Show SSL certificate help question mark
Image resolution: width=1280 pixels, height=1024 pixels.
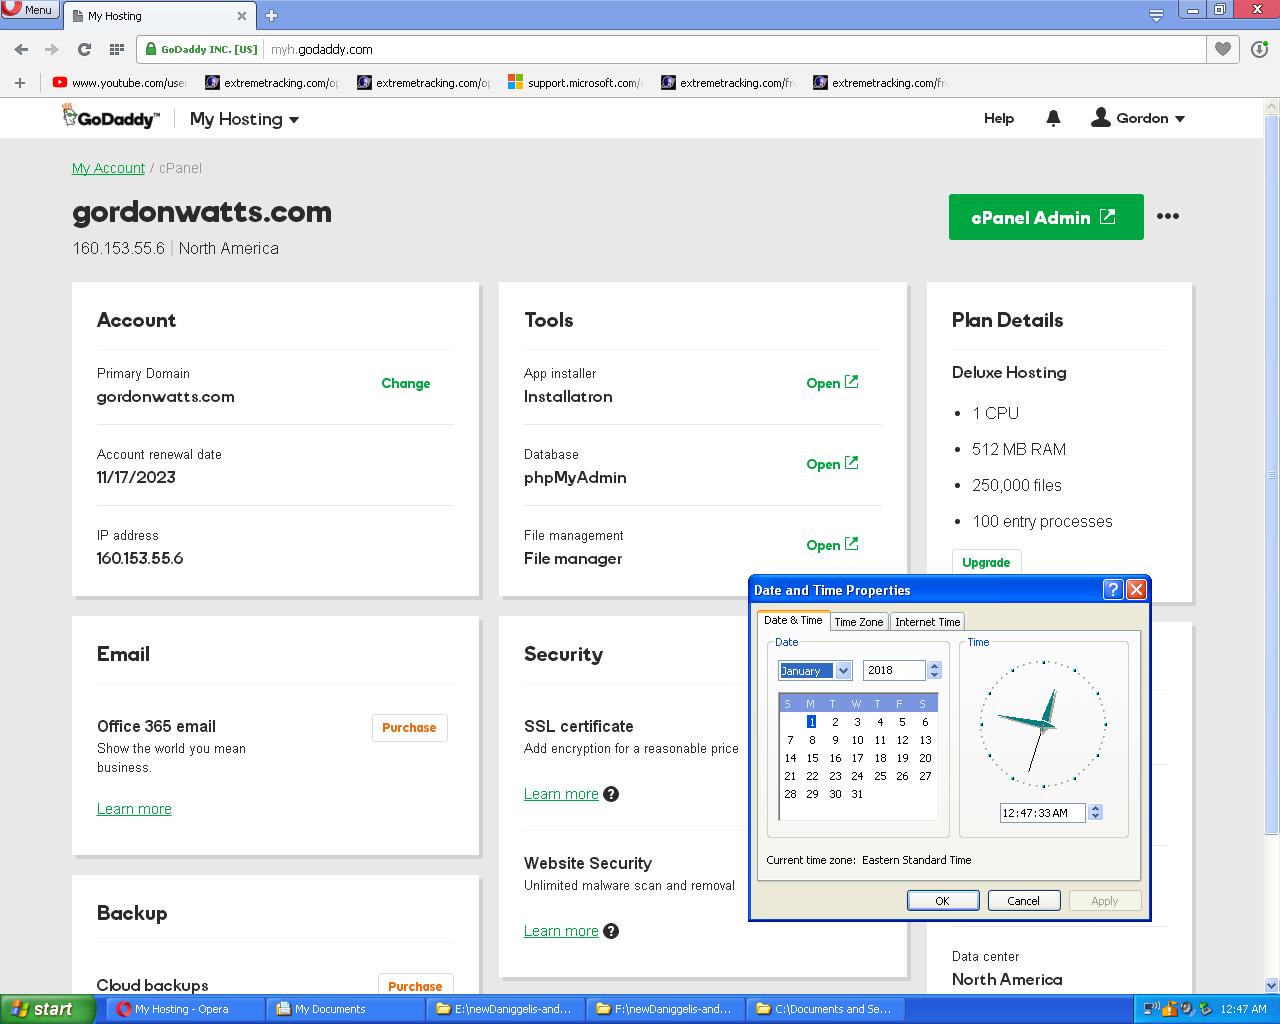[611, 794]
